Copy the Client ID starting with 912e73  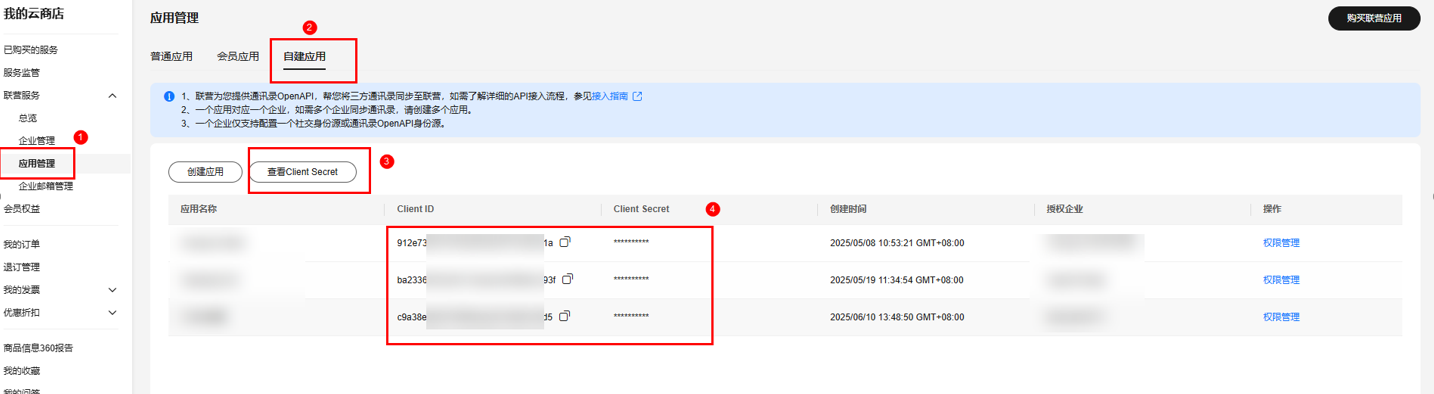[x=565, y=242]
